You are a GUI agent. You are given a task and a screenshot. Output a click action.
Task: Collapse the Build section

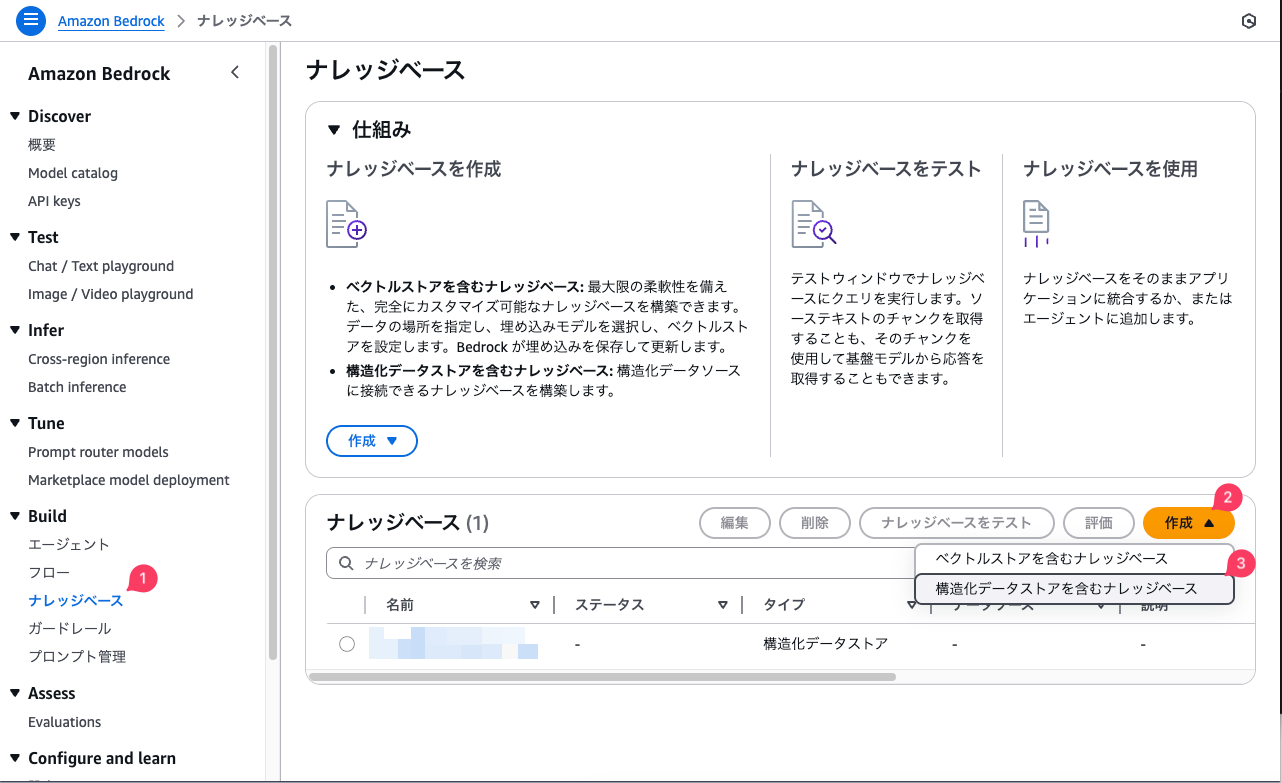(x=15, y=516)
